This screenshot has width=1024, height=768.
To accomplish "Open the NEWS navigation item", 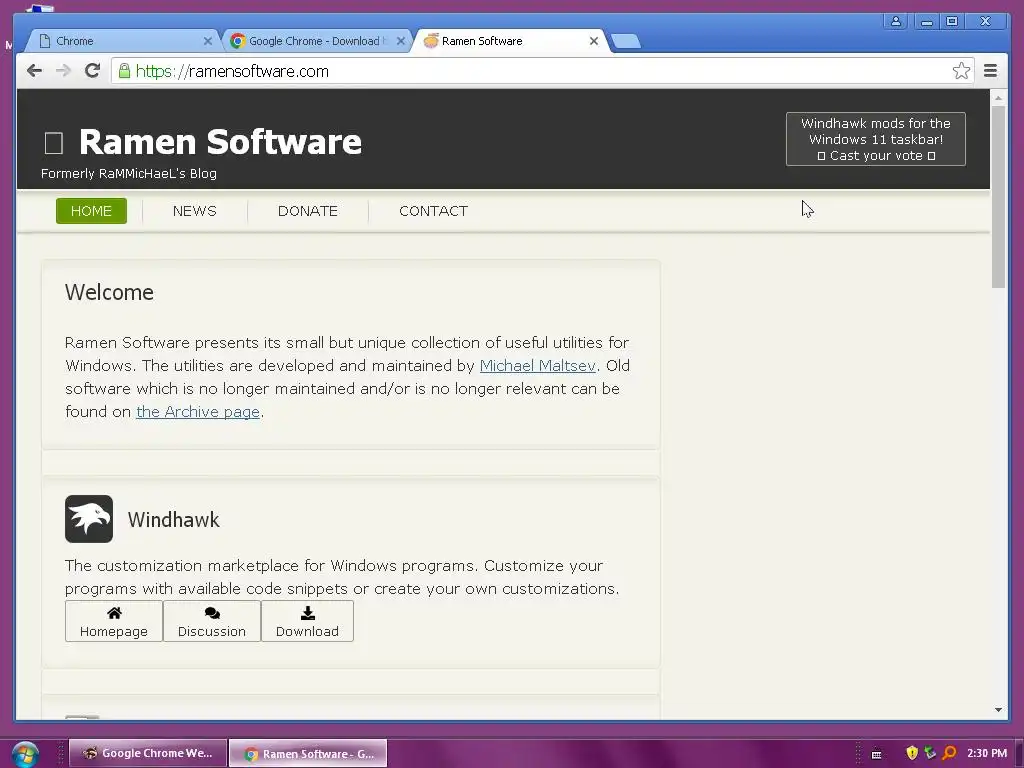I will click(x=195, y=211).
